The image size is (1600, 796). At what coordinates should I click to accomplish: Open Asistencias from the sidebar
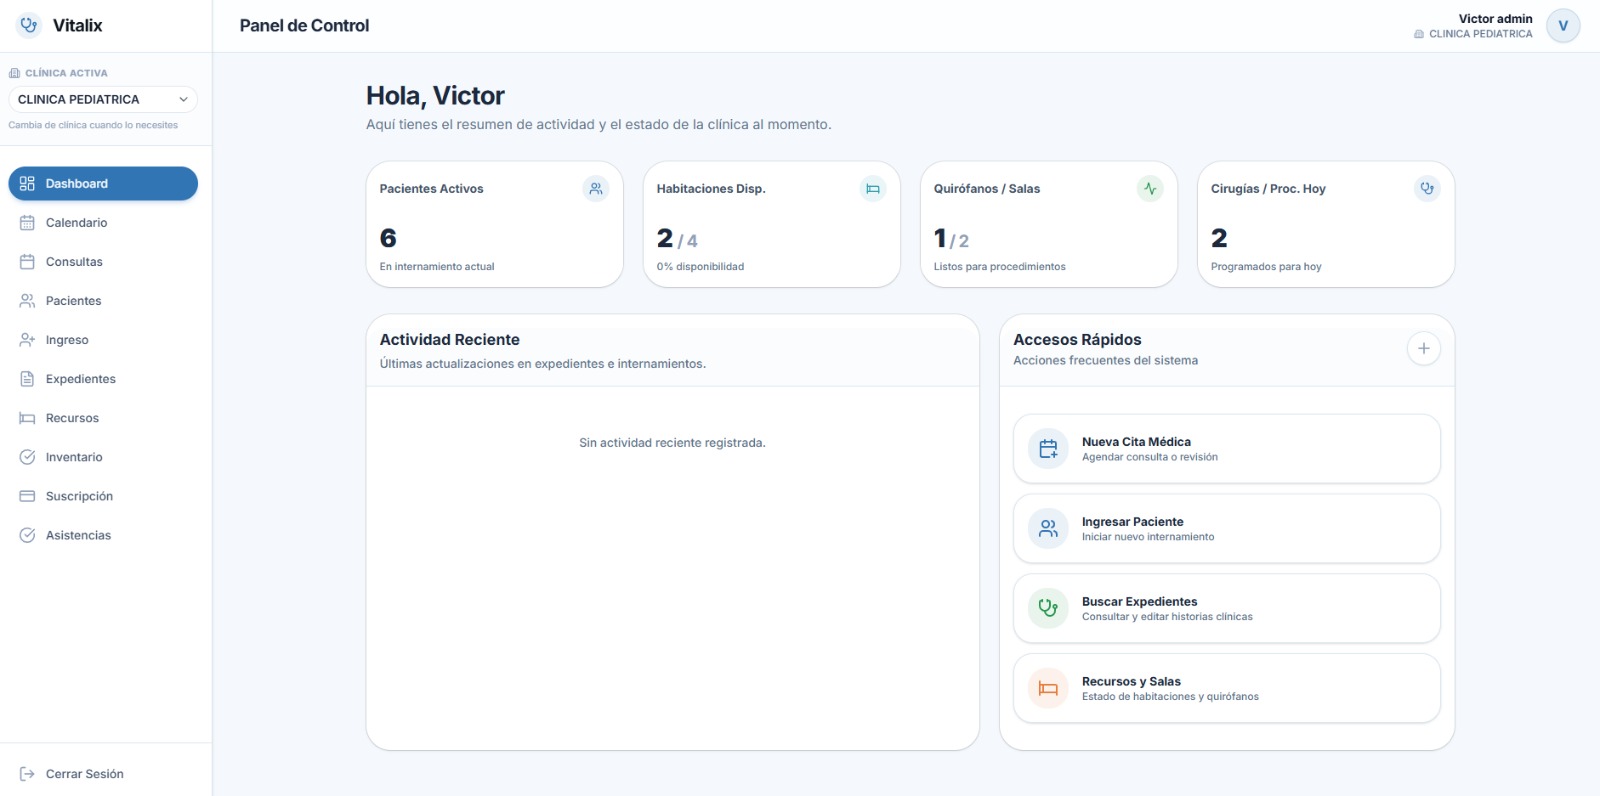(103, 535)
